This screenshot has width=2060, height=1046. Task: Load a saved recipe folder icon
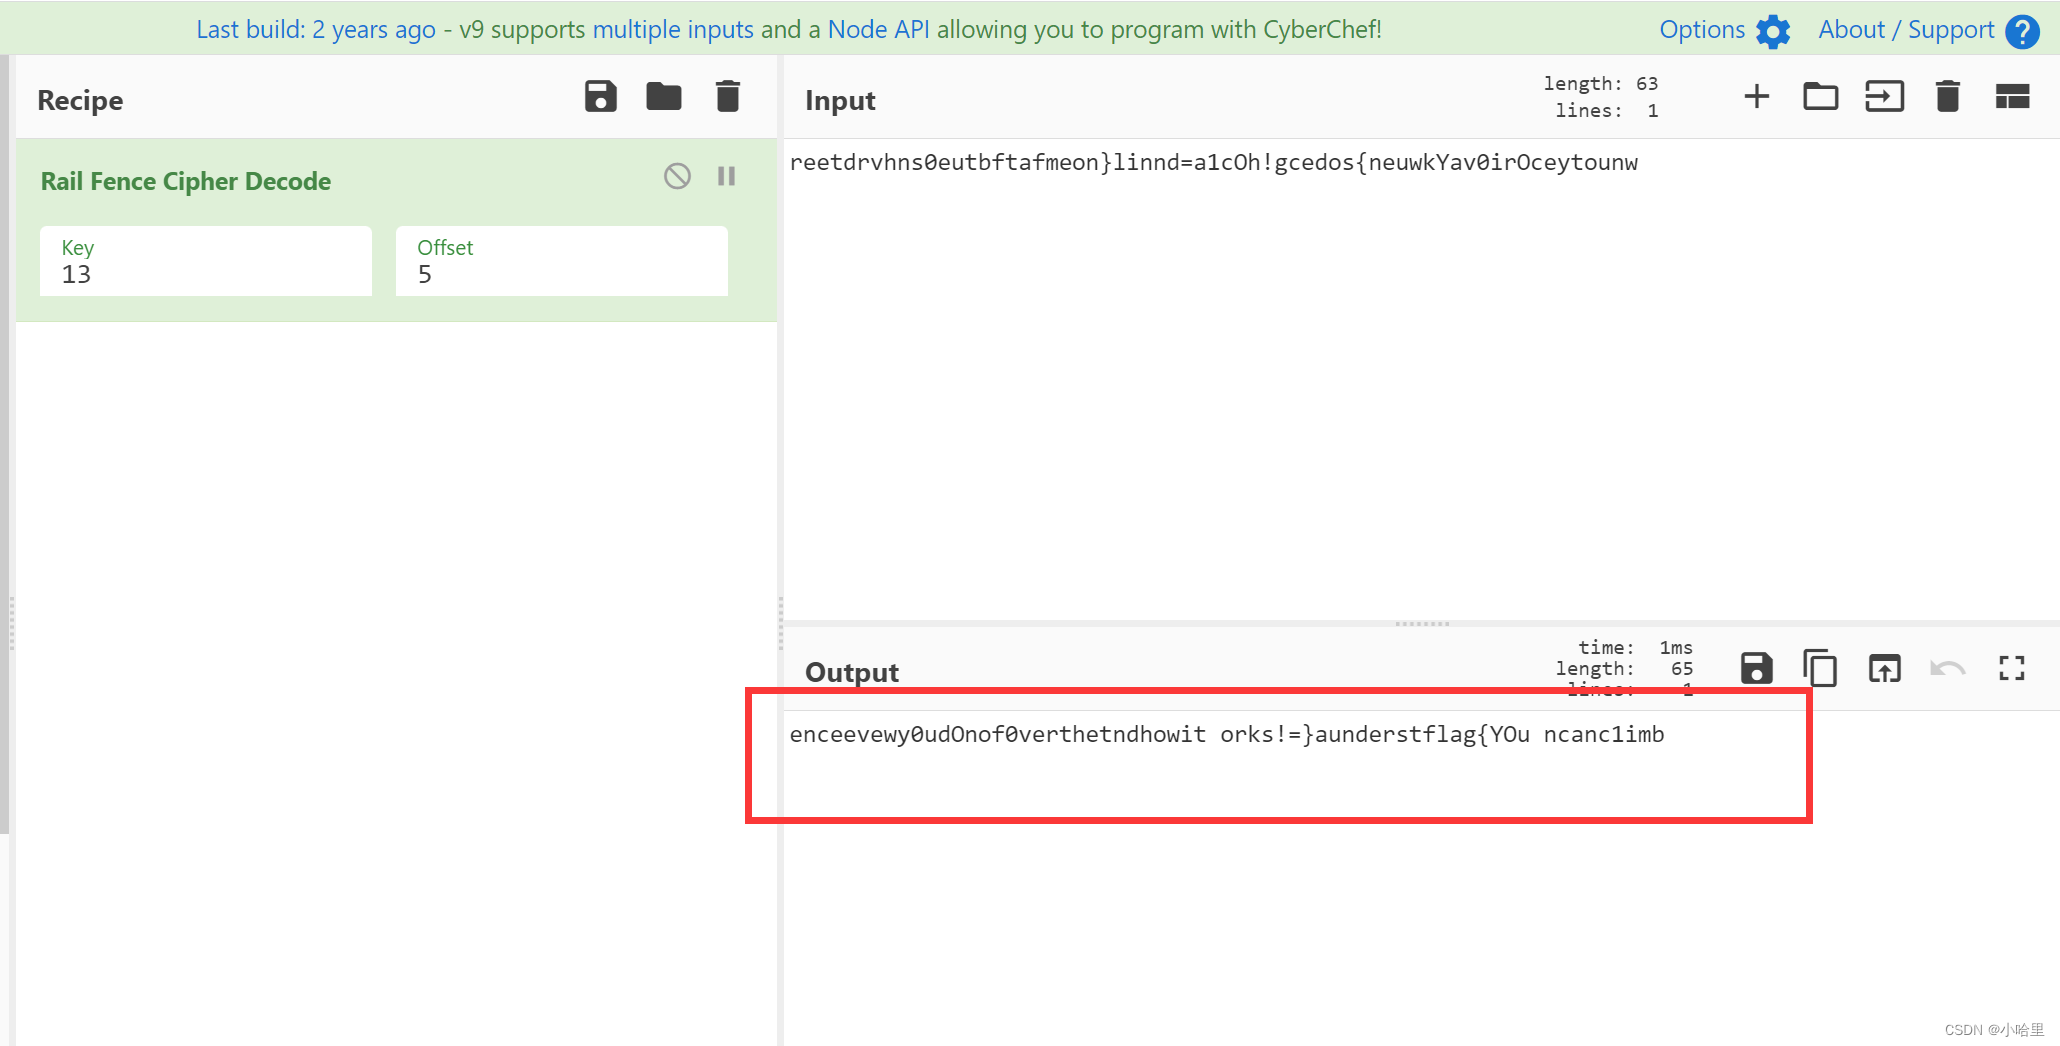(664, 97)
